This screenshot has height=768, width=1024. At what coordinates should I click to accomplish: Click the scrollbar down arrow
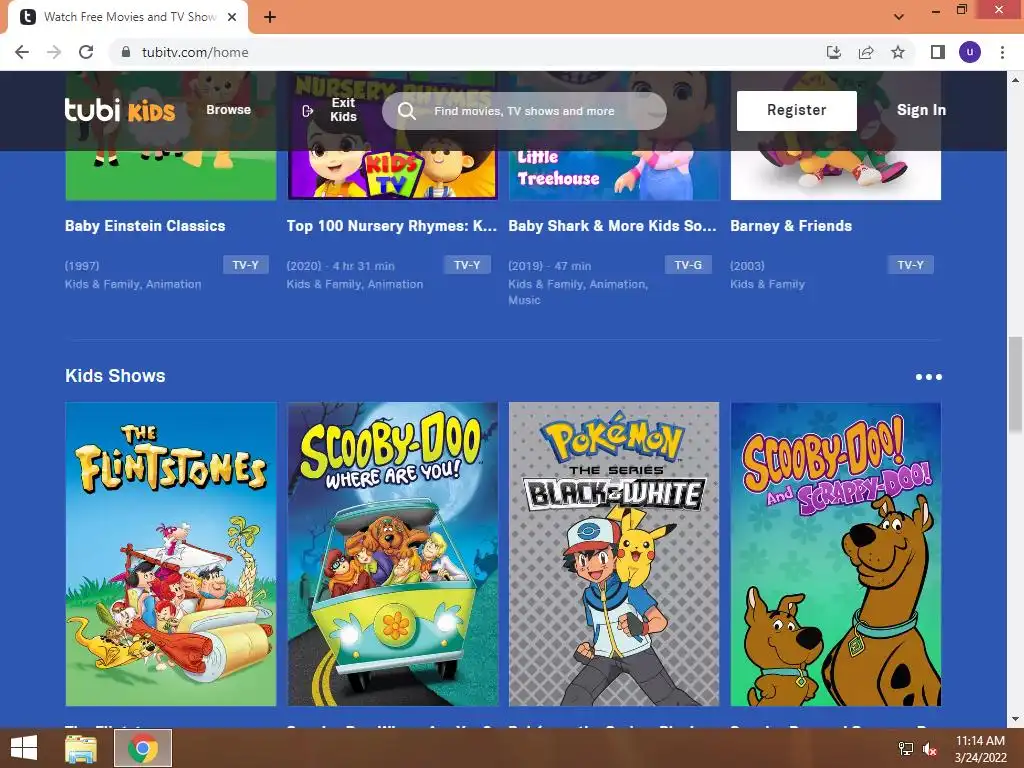click(x=1015, y=719)
